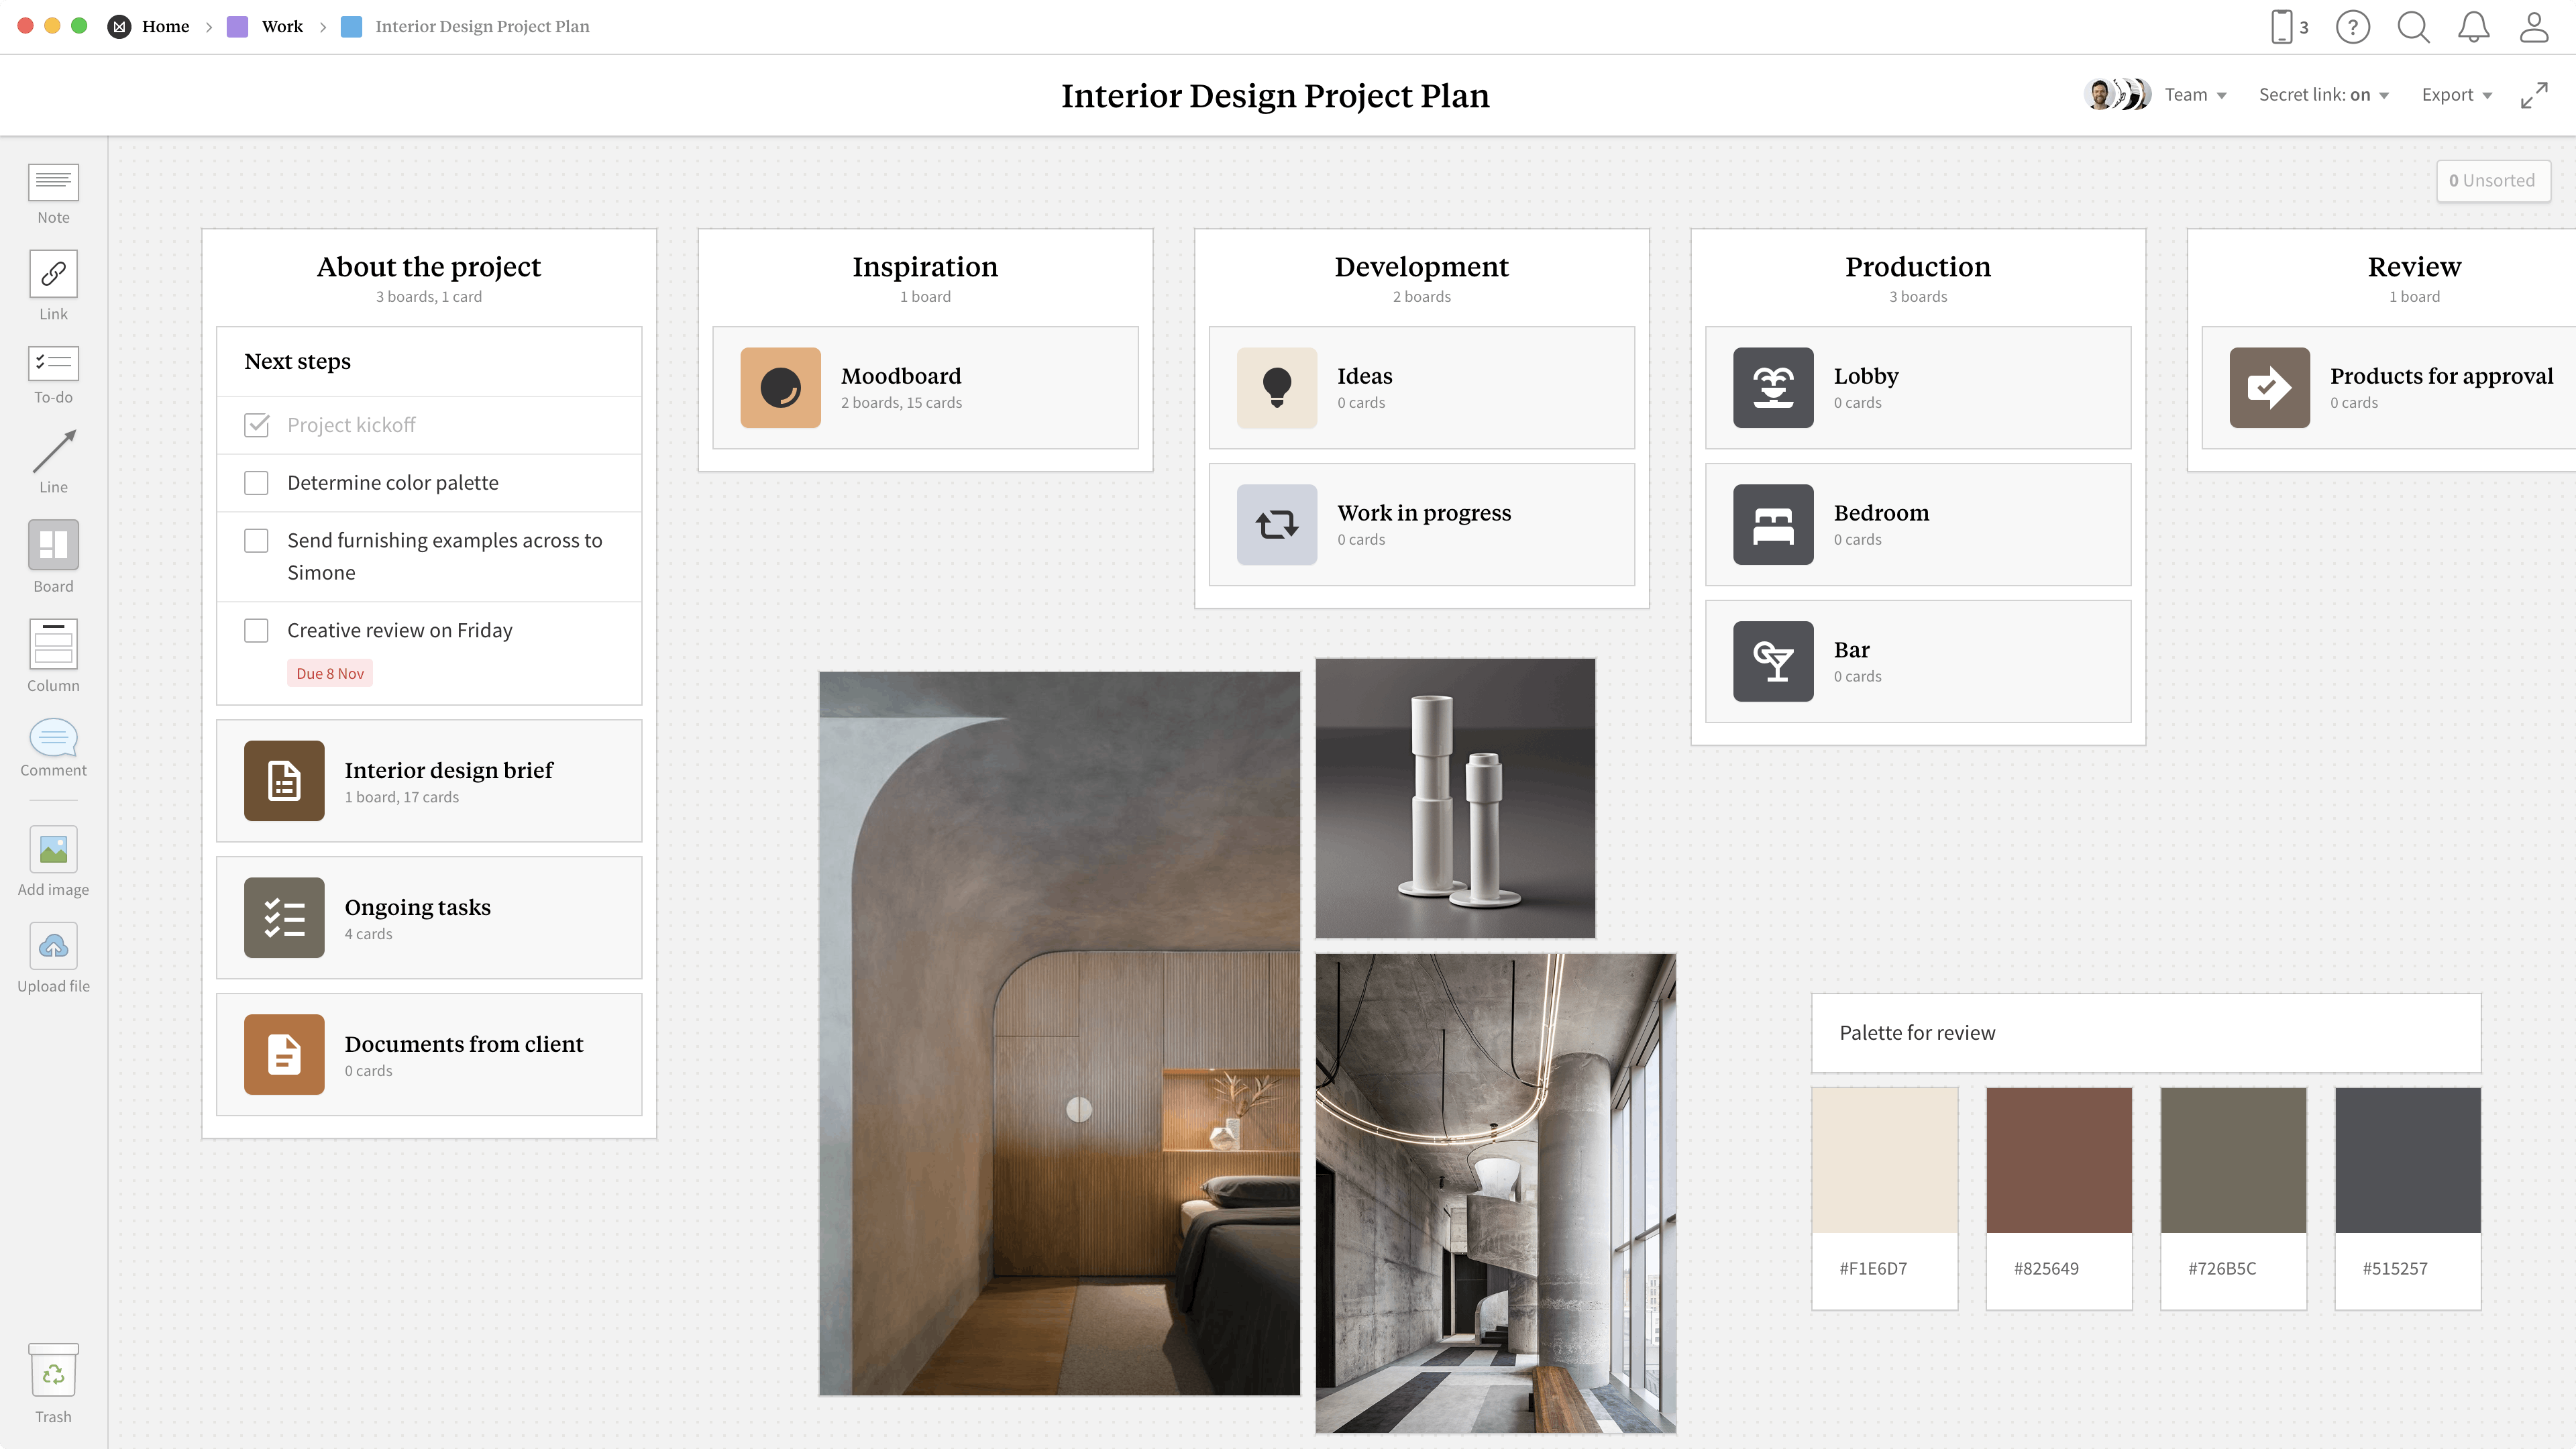
Task: Mark Determine color palette as done
Action: click(257, 483)
